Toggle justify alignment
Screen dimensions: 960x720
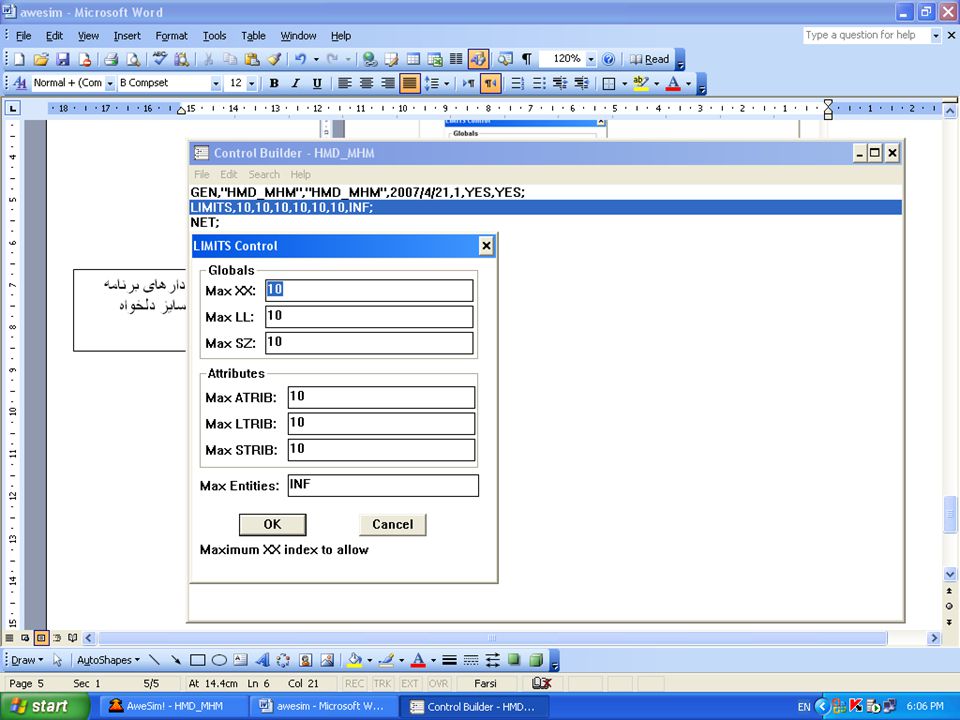click(x=410, y=83)
